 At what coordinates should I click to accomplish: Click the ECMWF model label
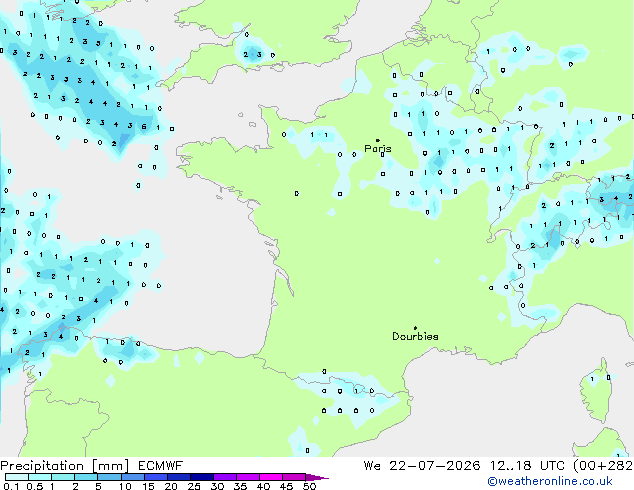161,466
